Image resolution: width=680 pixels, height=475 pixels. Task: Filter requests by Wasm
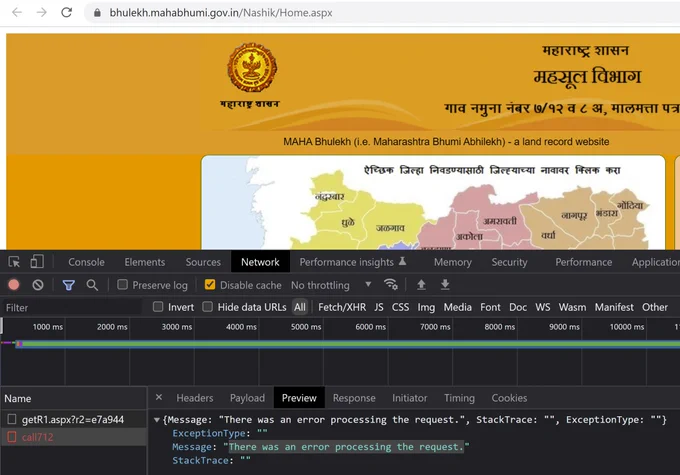(x=572, y=307)
